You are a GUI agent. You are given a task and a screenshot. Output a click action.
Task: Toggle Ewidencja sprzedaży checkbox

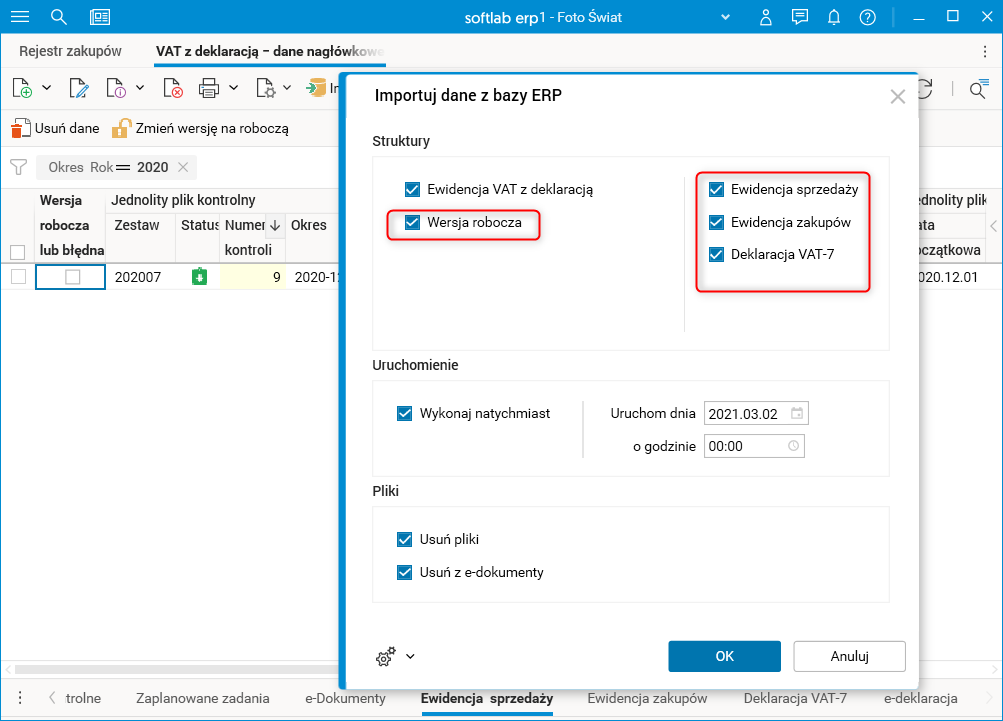(x=716, y=189)
